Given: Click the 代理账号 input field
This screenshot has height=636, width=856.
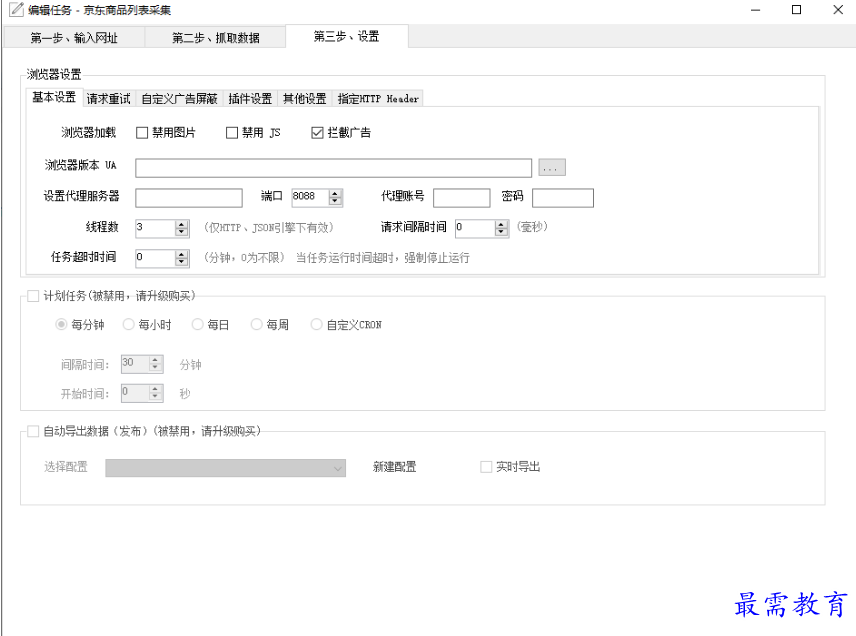Looking at the screenshot, I should (x=462, y=198).
